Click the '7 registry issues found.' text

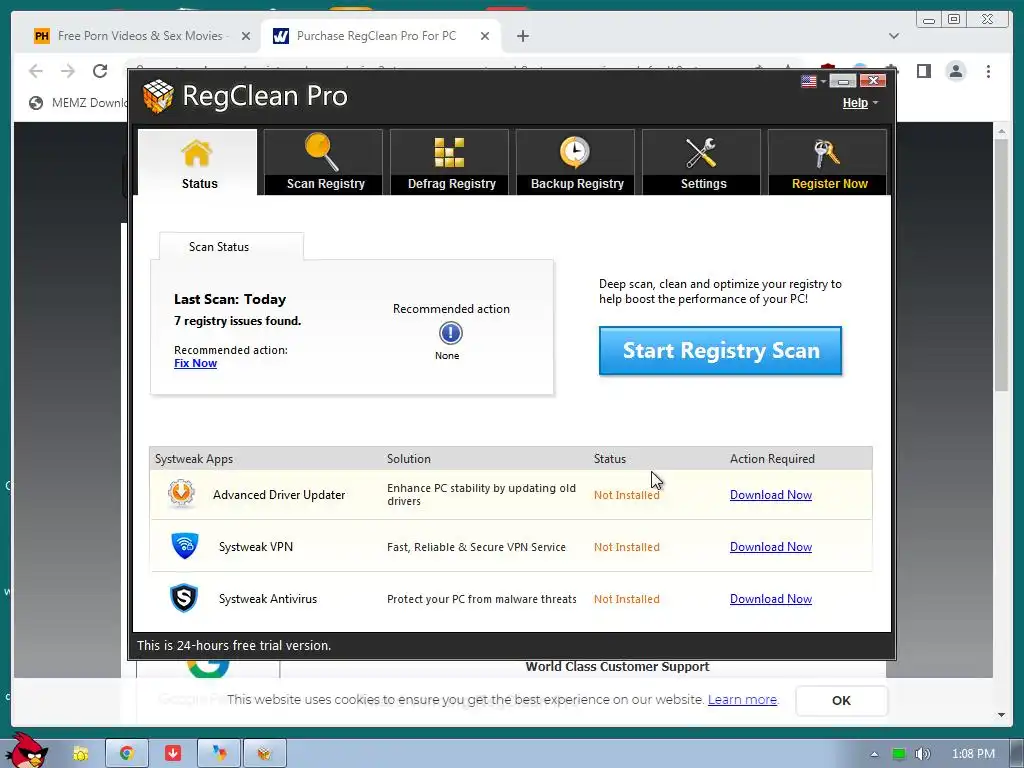[x=238, y=321]
